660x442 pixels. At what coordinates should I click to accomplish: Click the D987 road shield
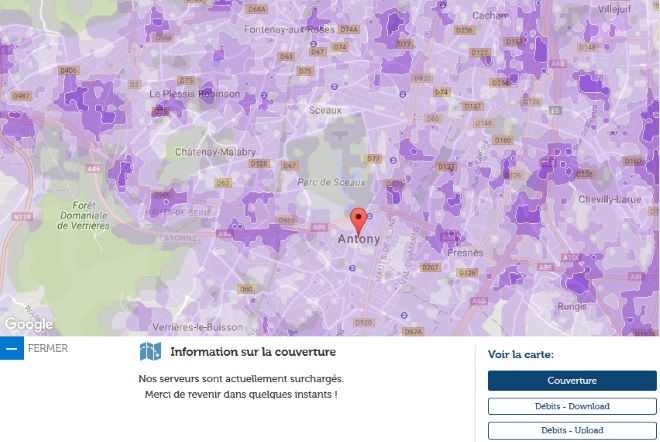(x=21, y=96)
